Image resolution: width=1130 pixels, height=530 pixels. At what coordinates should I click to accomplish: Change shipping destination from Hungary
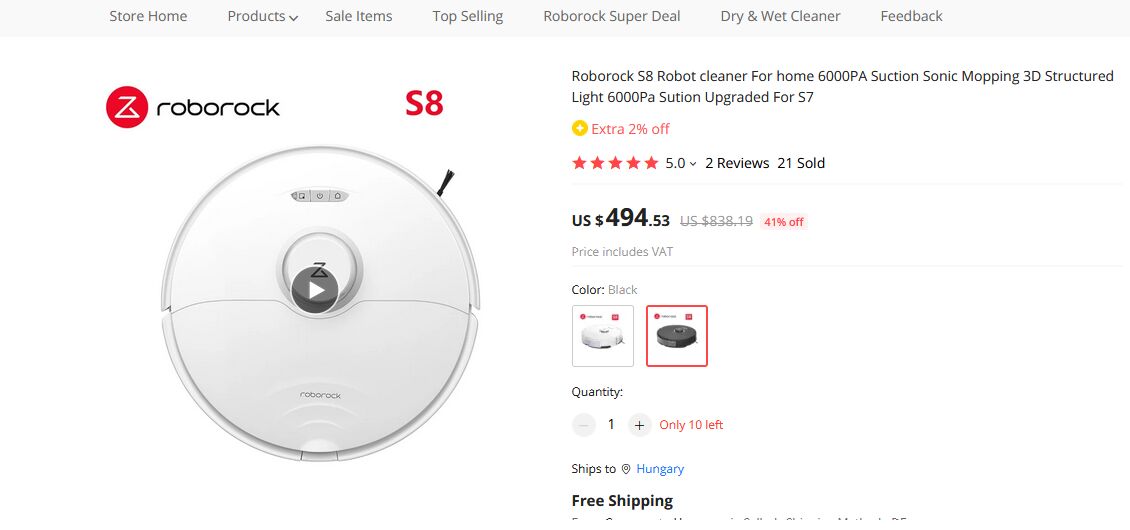[660, 469]
